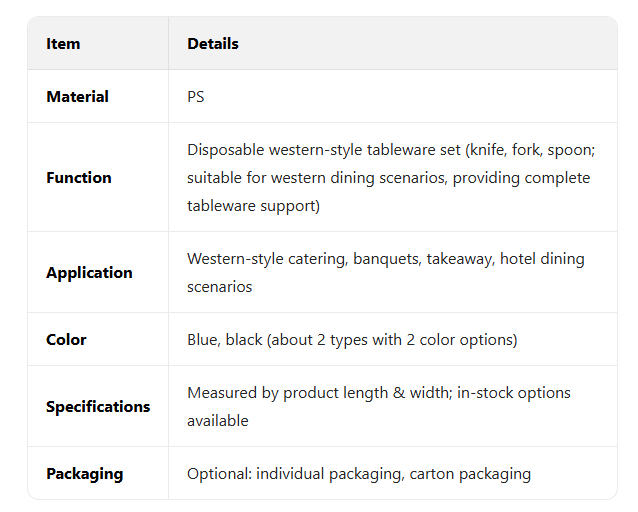The width and height of the screenshot is (638, 512).
Task: Click the PS material value cell
Action: (x=196, y=97)
